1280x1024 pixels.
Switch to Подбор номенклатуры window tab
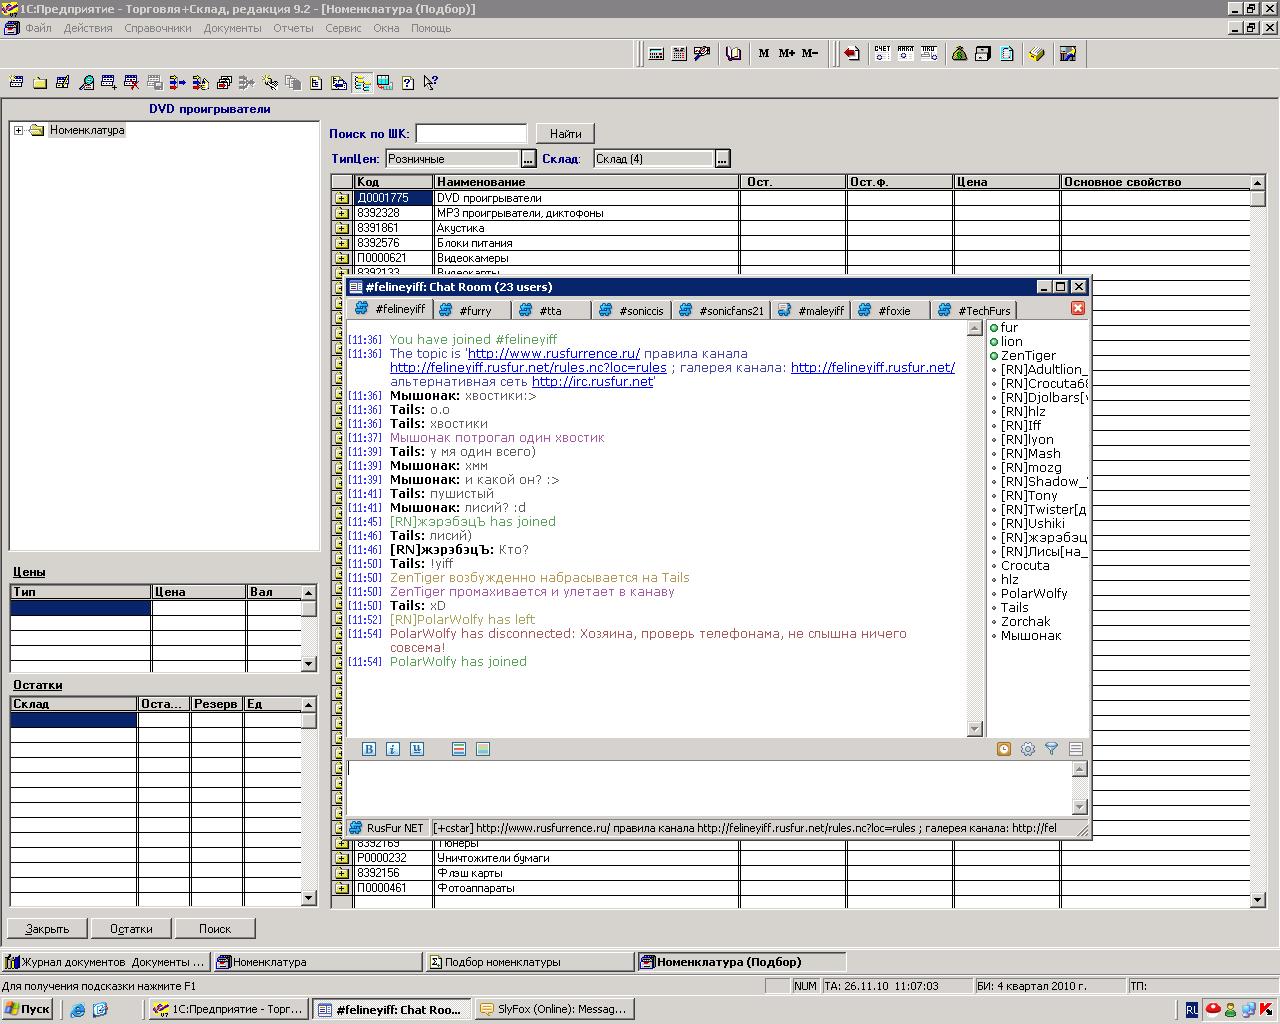point(530,962)
